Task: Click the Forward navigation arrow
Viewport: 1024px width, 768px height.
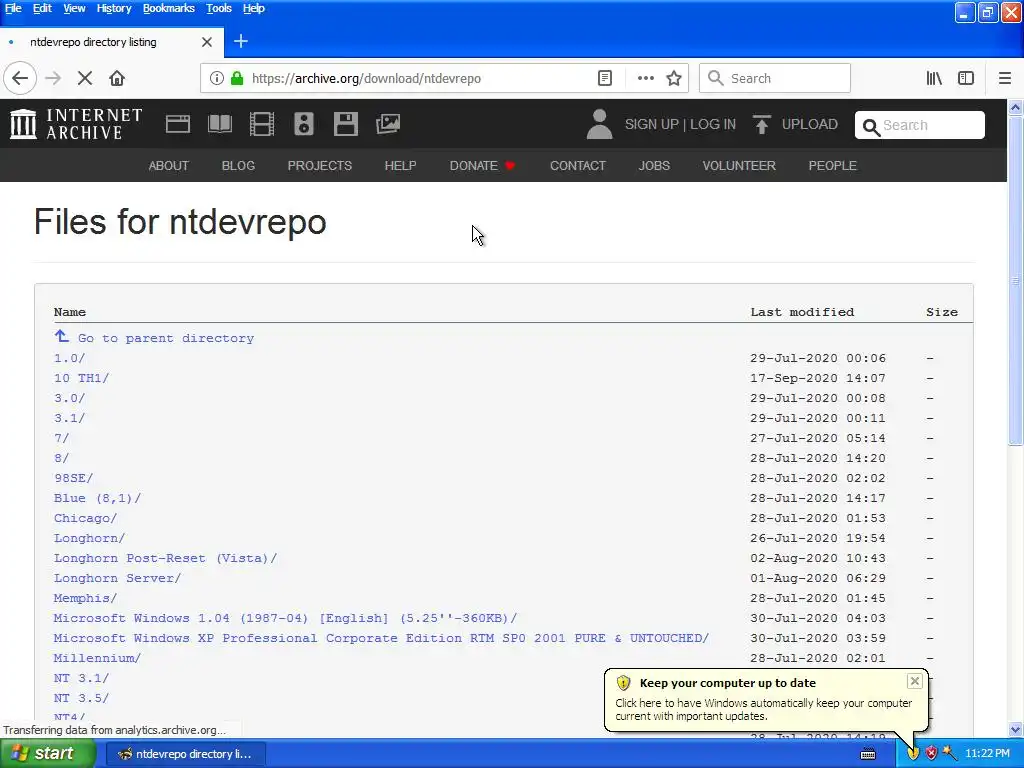Action: [x=54, y=78]
